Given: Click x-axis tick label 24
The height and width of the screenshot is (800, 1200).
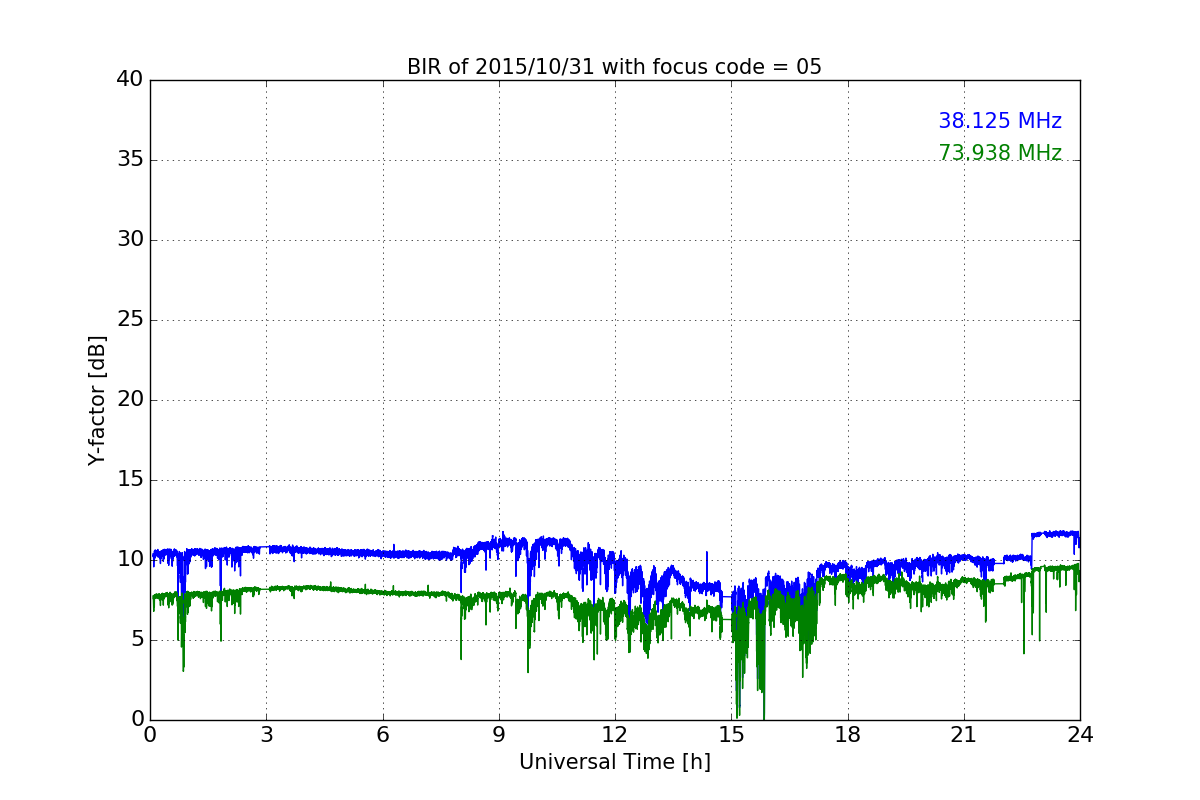Looking at the screenshot, I should [x=1080, y=735].
